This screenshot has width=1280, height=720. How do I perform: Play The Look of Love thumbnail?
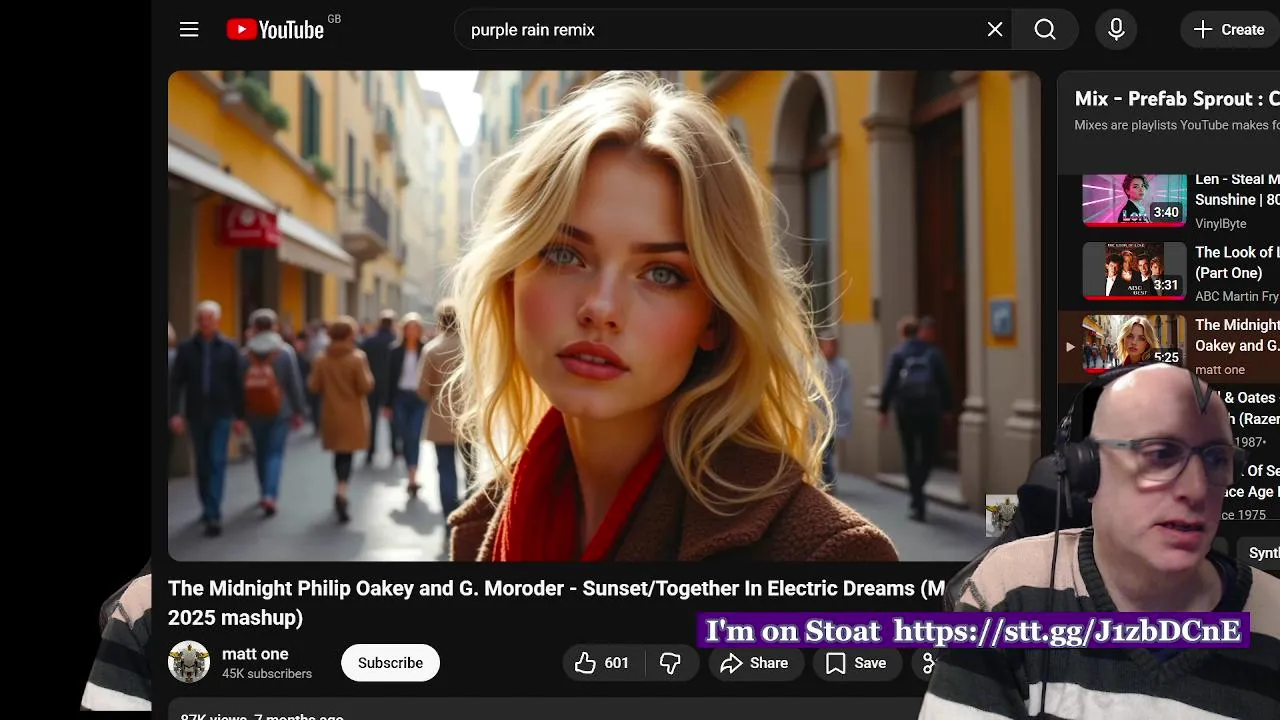coord(1134,271)
